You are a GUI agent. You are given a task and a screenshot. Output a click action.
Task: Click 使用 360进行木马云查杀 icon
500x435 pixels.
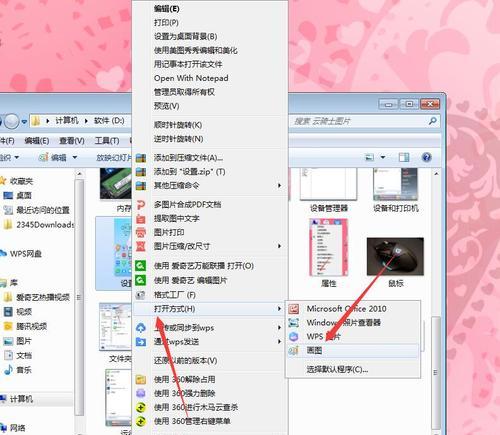coord(141,407)
